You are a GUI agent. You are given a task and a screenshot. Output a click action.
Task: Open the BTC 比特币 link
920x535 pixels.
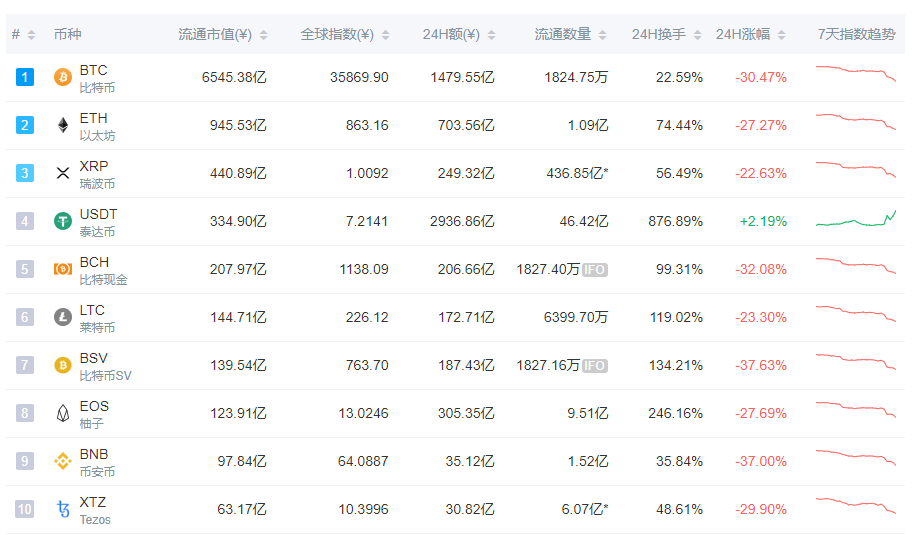coord(97,79)
